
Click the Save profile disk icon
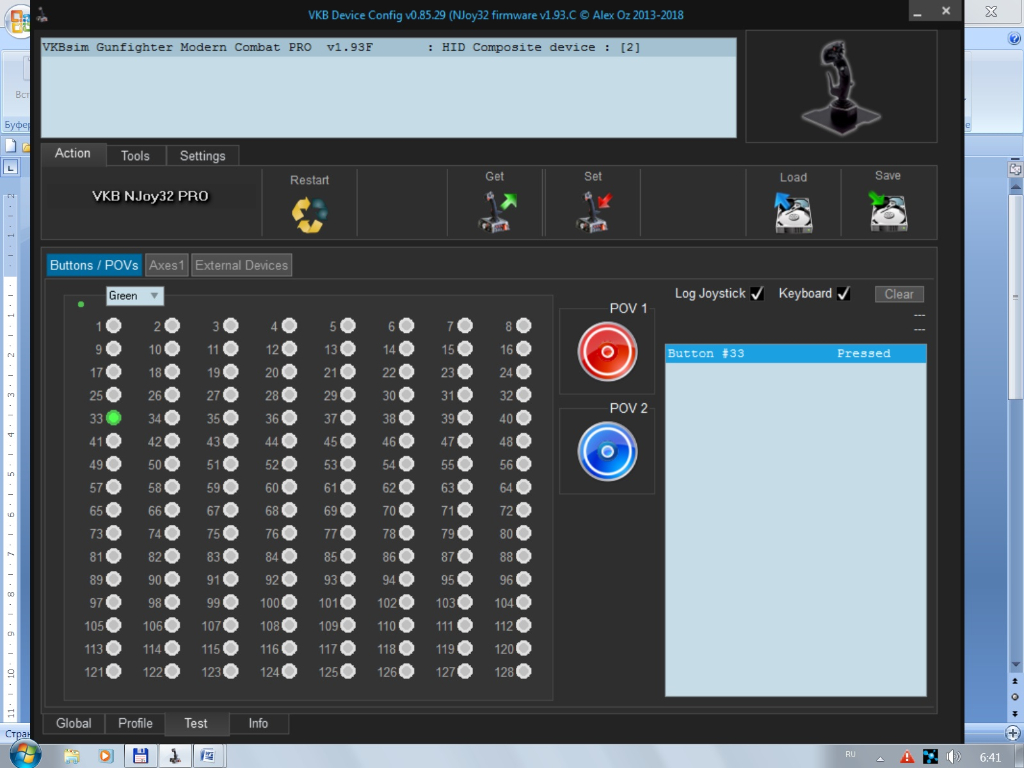[x=888, y=212]
